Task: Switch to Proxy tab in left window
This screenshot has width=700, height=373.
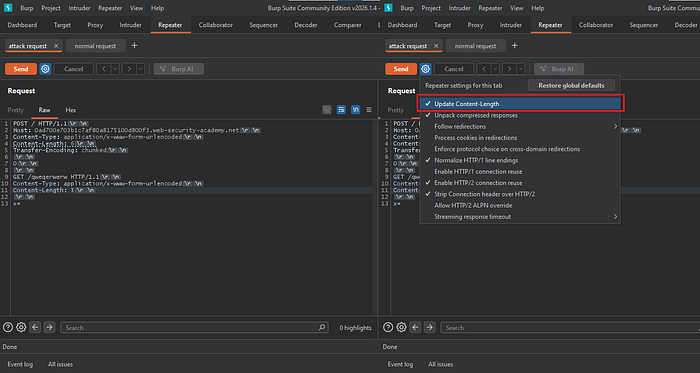Action: [95, 25]
